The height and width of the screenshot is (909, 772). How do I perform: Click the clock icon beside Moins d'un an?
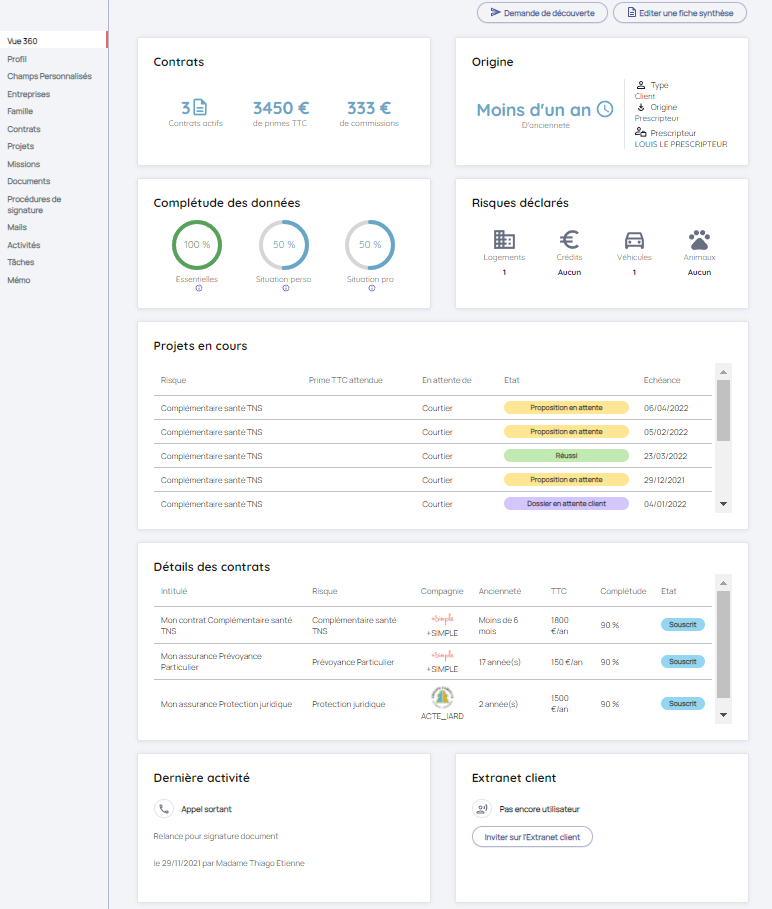click(605, 110)
